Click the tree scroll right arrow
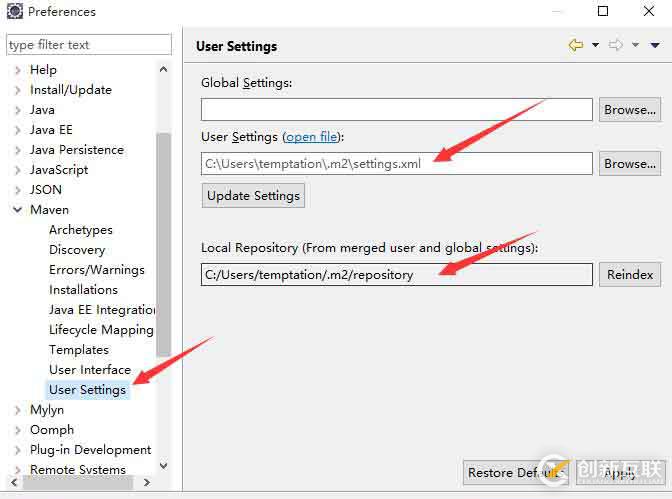Screen dimensions: 672x499 click(147, 482)
